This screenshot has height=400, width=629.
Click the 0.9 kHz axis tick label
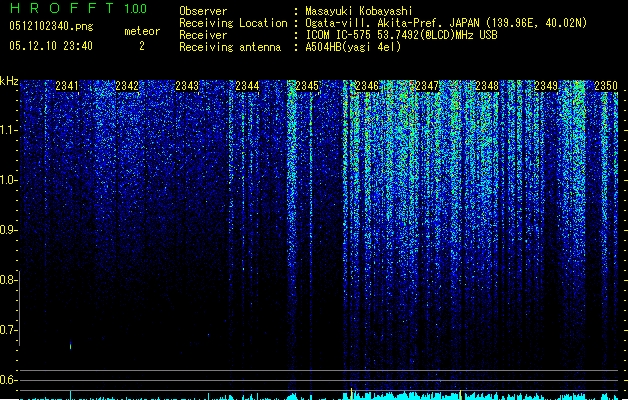8,230
